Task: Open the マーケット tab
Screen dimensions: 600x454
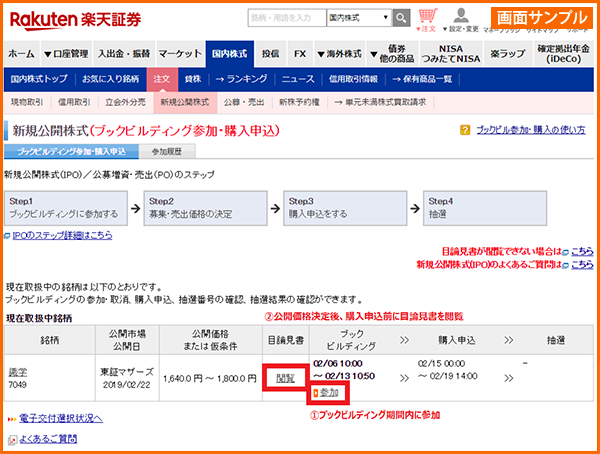Action: 180,54
